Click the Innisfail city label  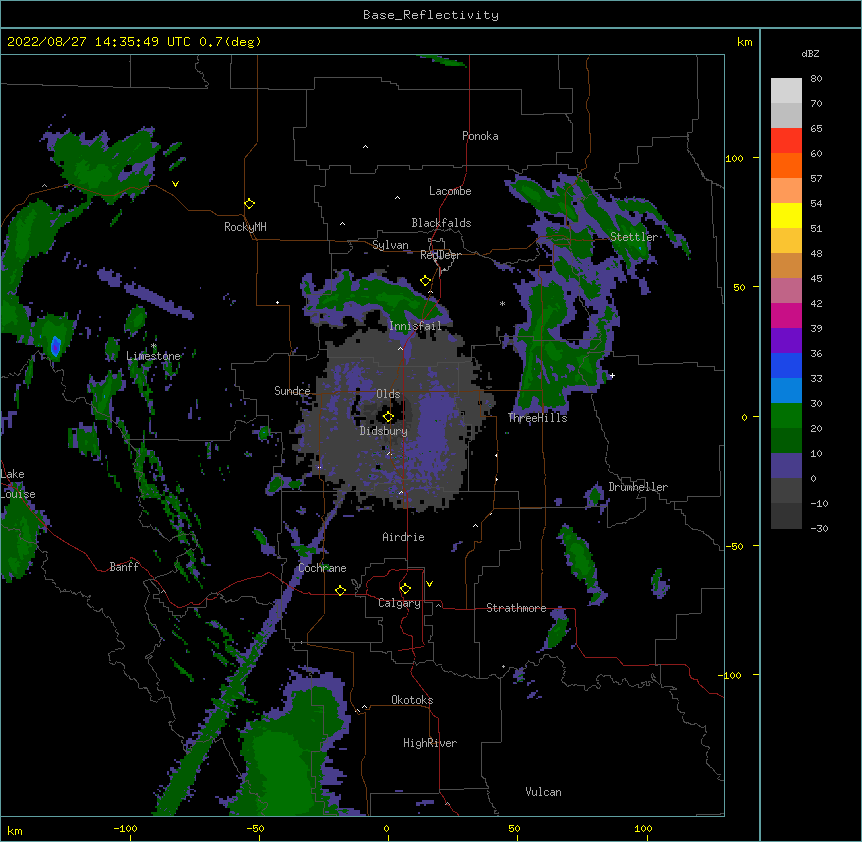click(415, 326)
